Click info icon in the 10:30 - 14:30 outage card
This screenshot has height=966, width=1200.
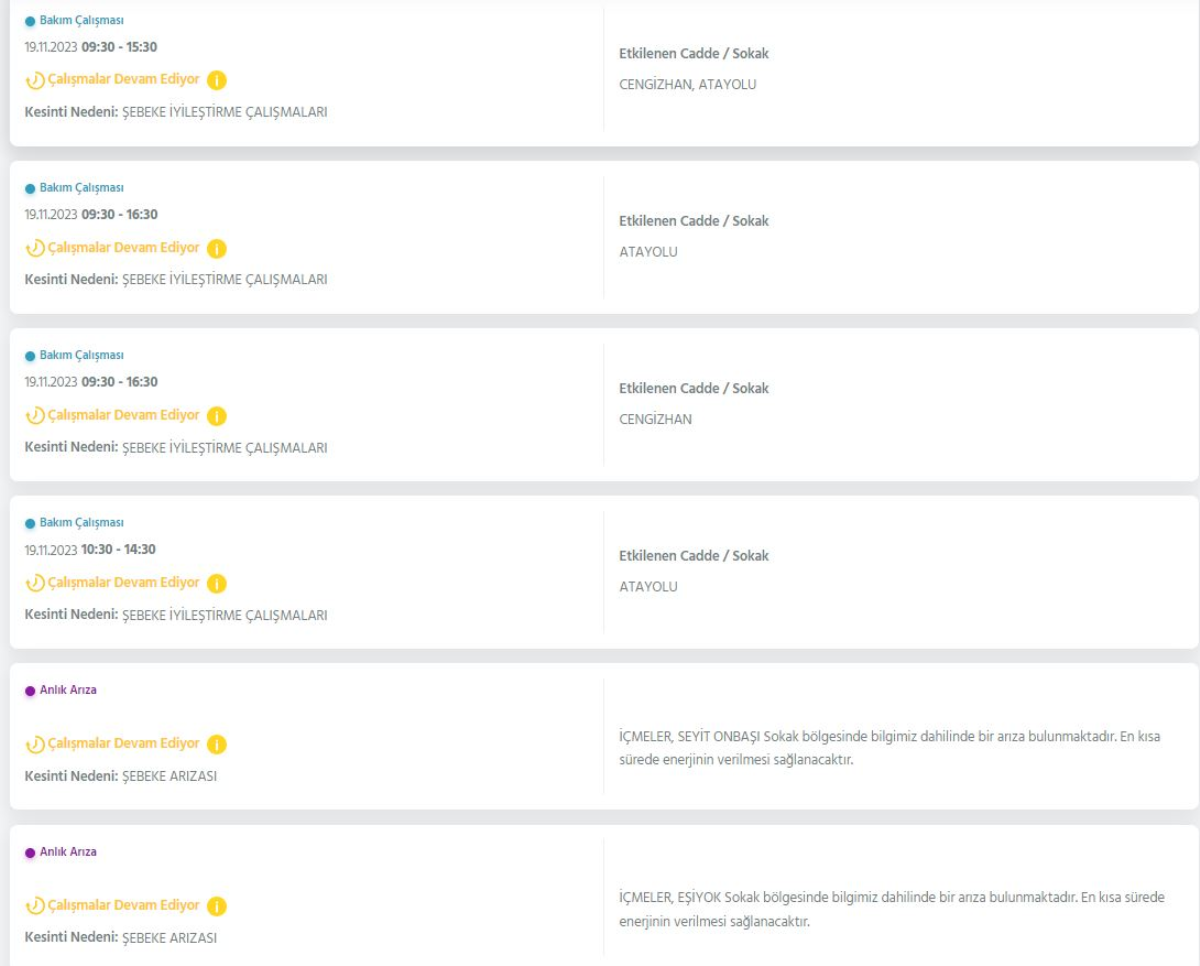pyautogui.click(x=218, y=583)
